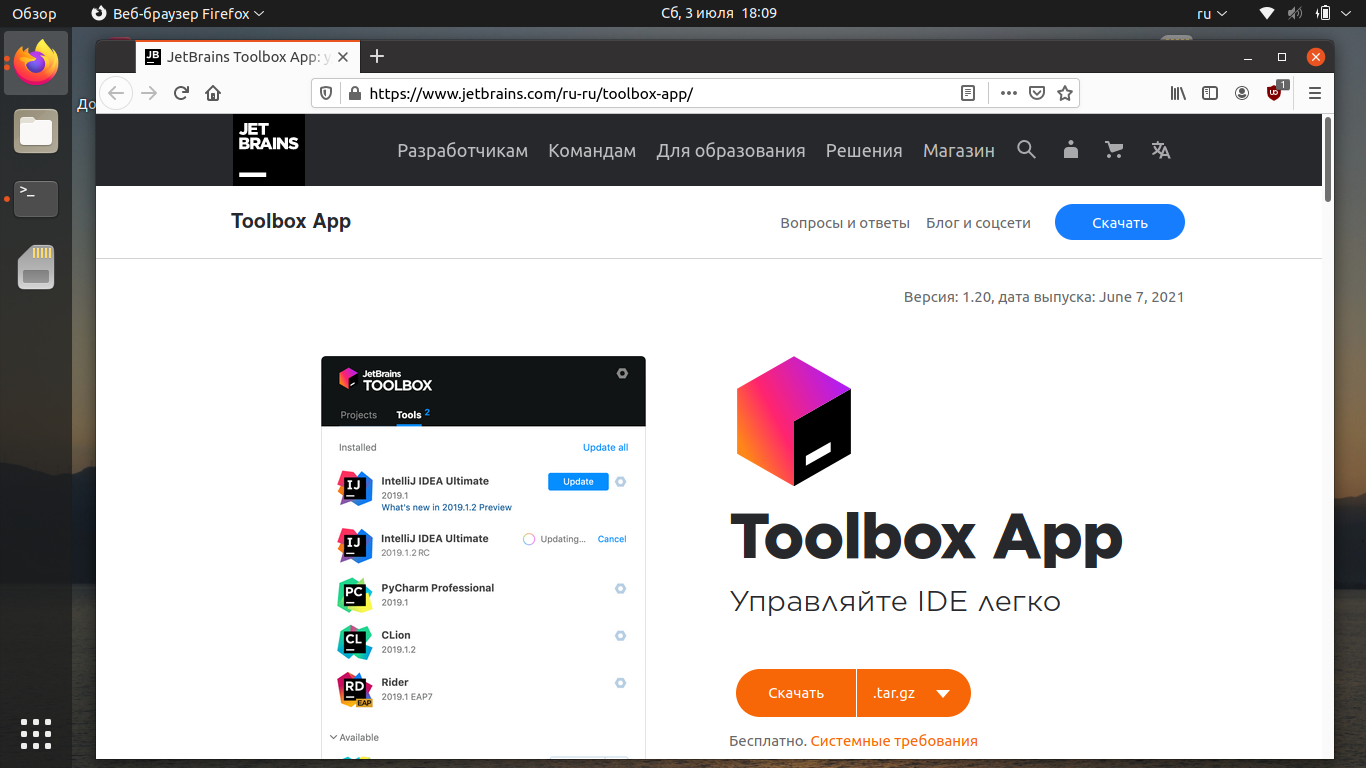
Task: Click the URL address field
Action: pos(660,93)
